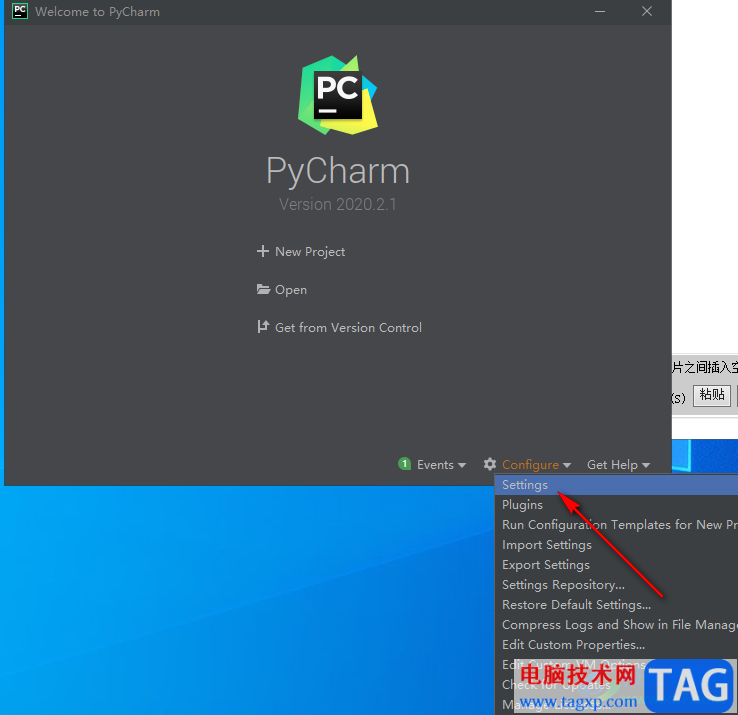Click the Welcome to PyCharm title text
Screen dimensions: 738x715
(x=97, y=12)
